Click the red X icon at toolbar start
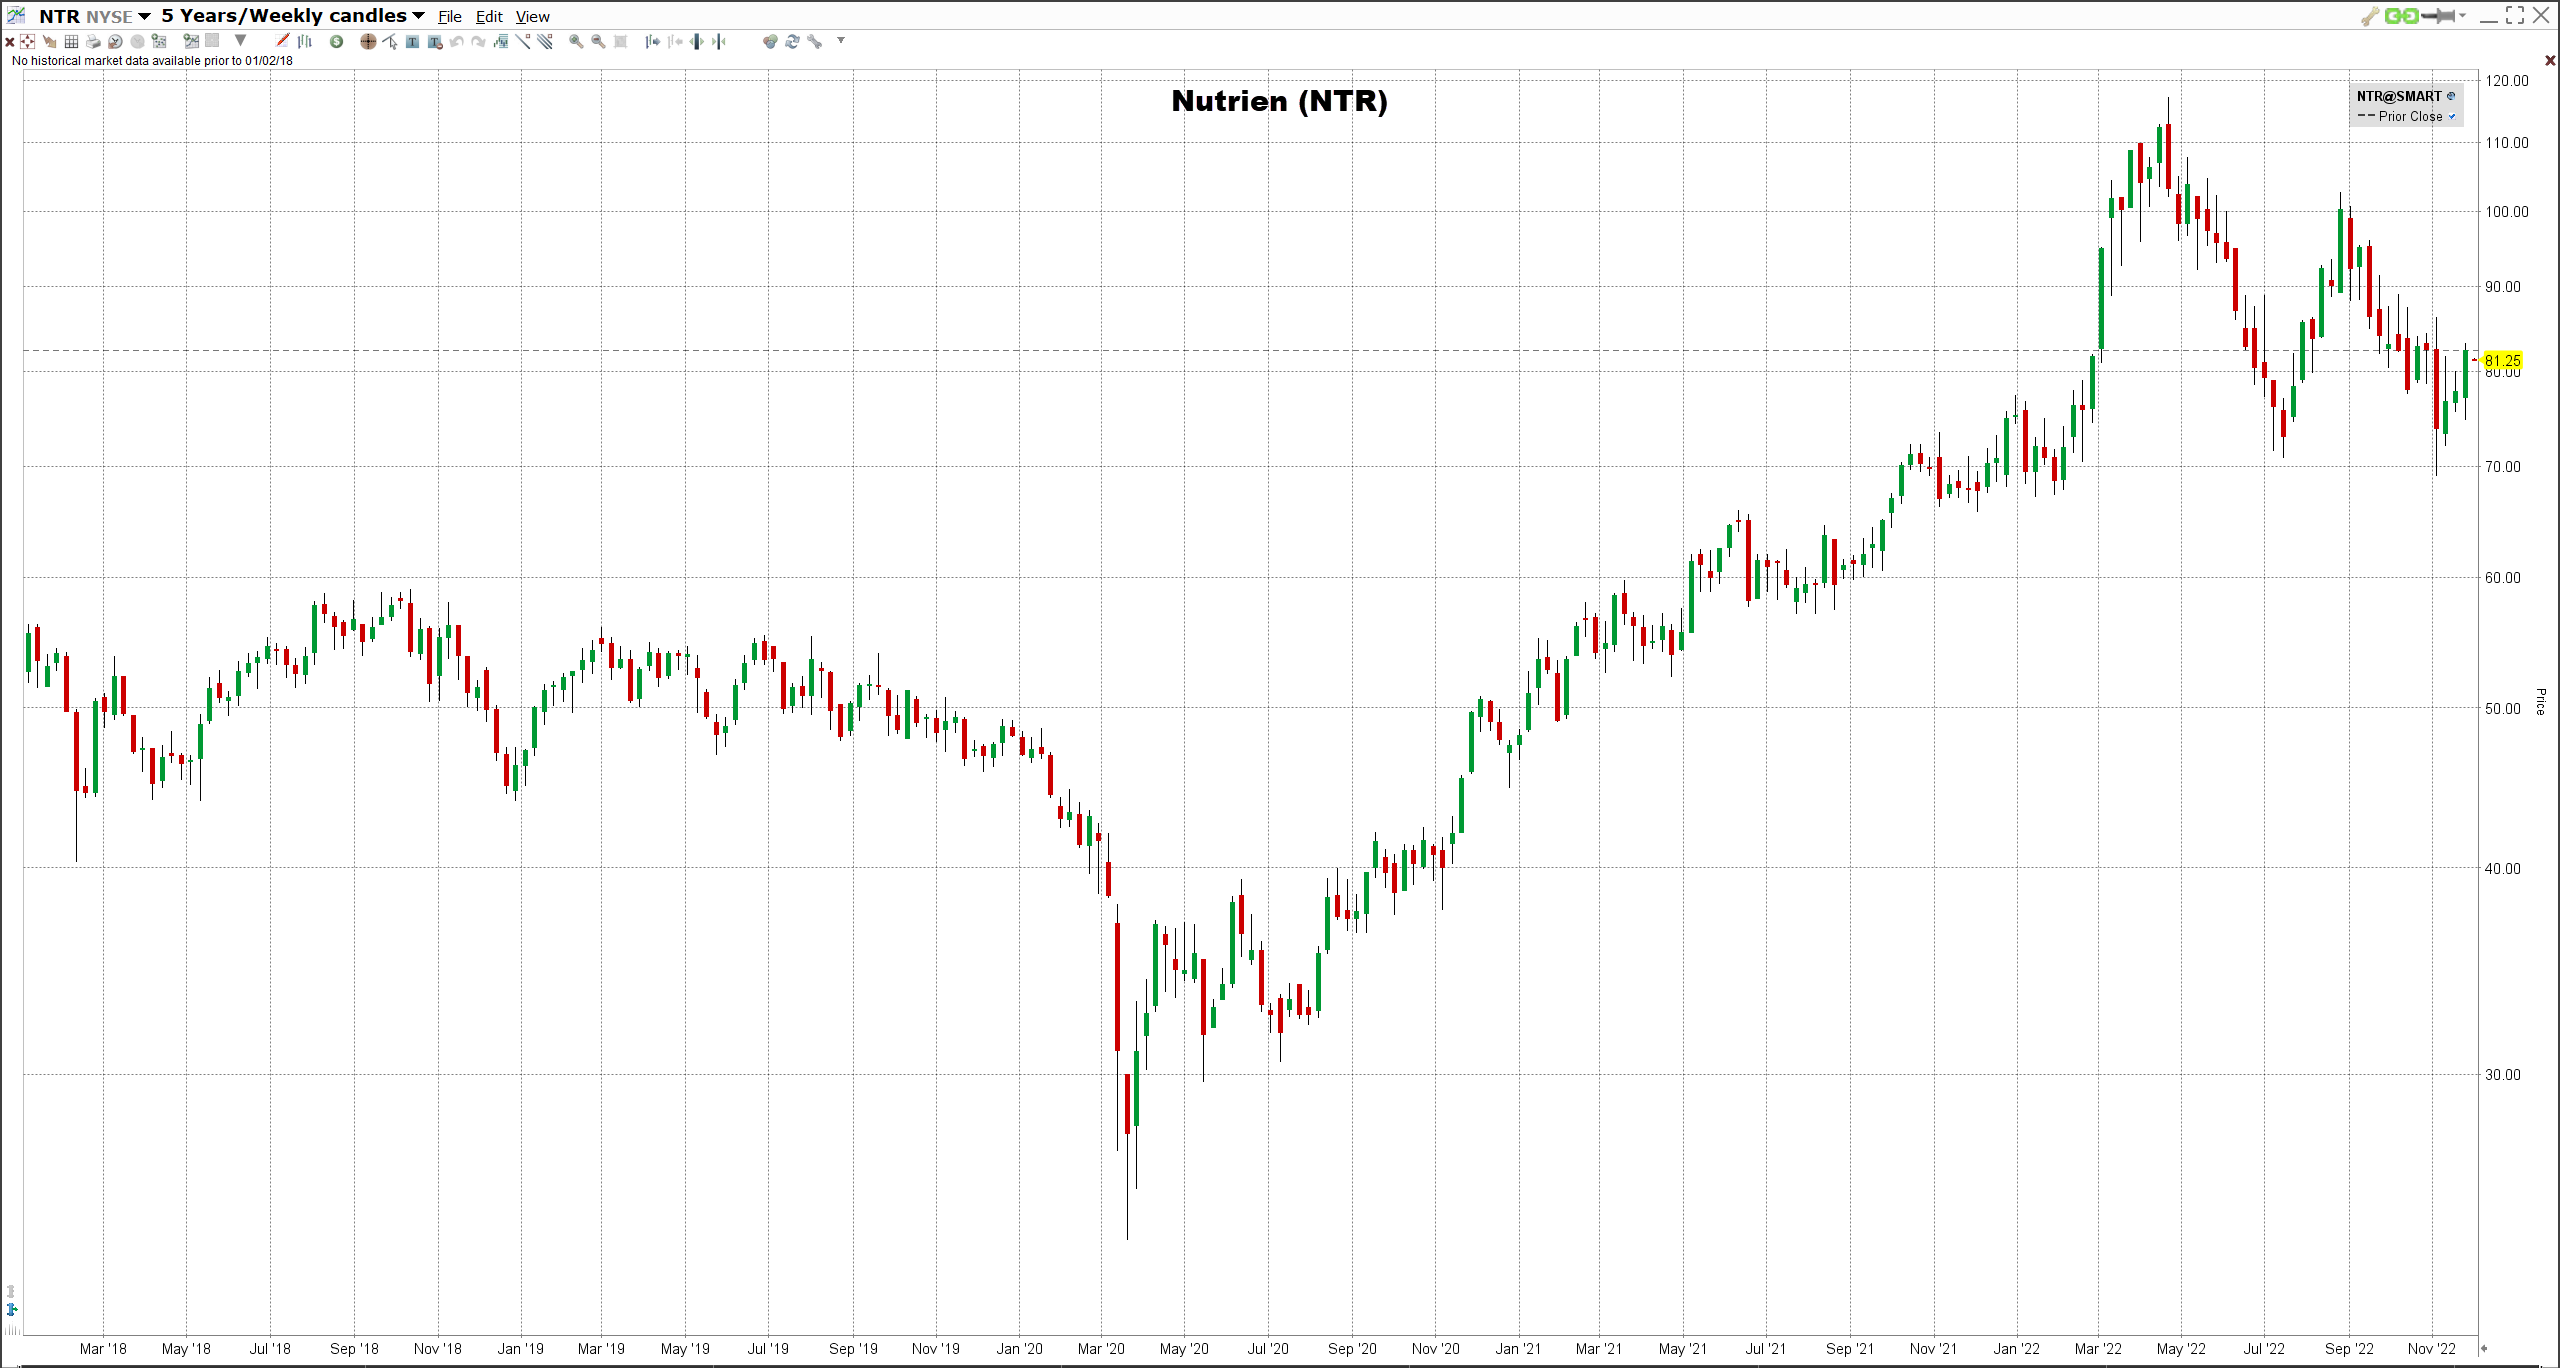Viewport: 2560px width, 1368px height. click(9, 42)
